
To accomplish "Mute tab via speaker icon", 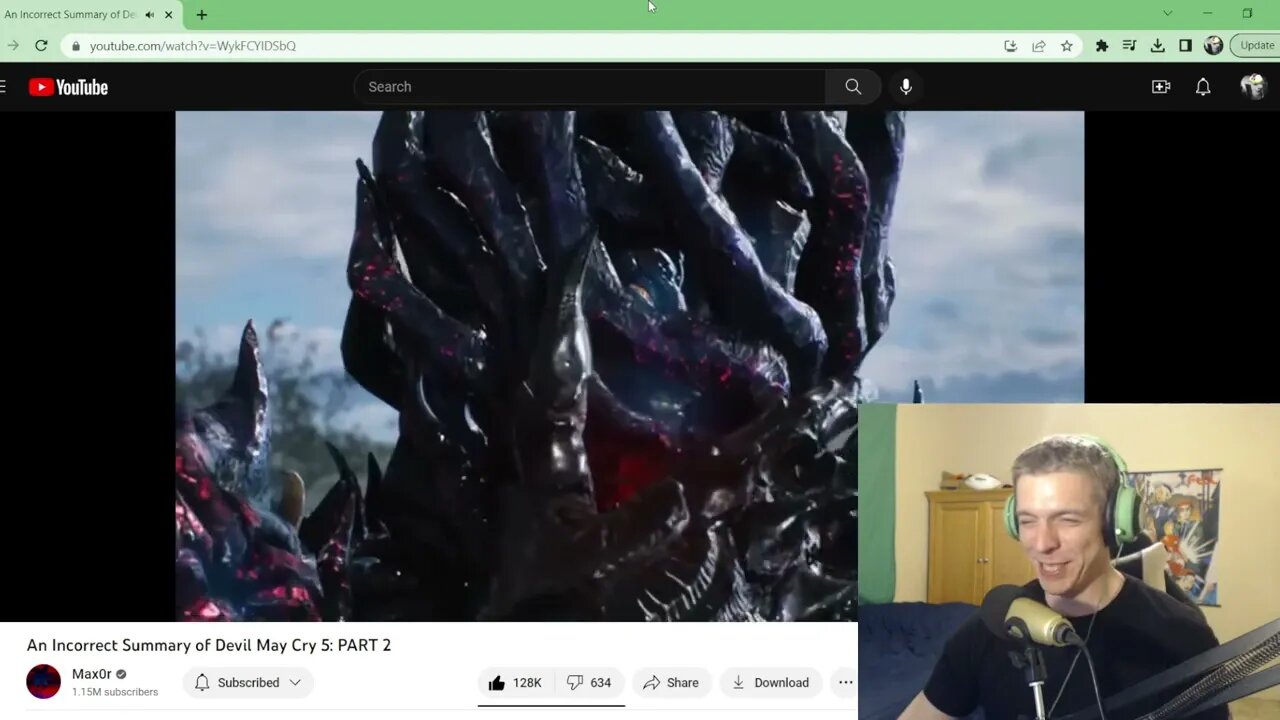I will coord(149,15).
